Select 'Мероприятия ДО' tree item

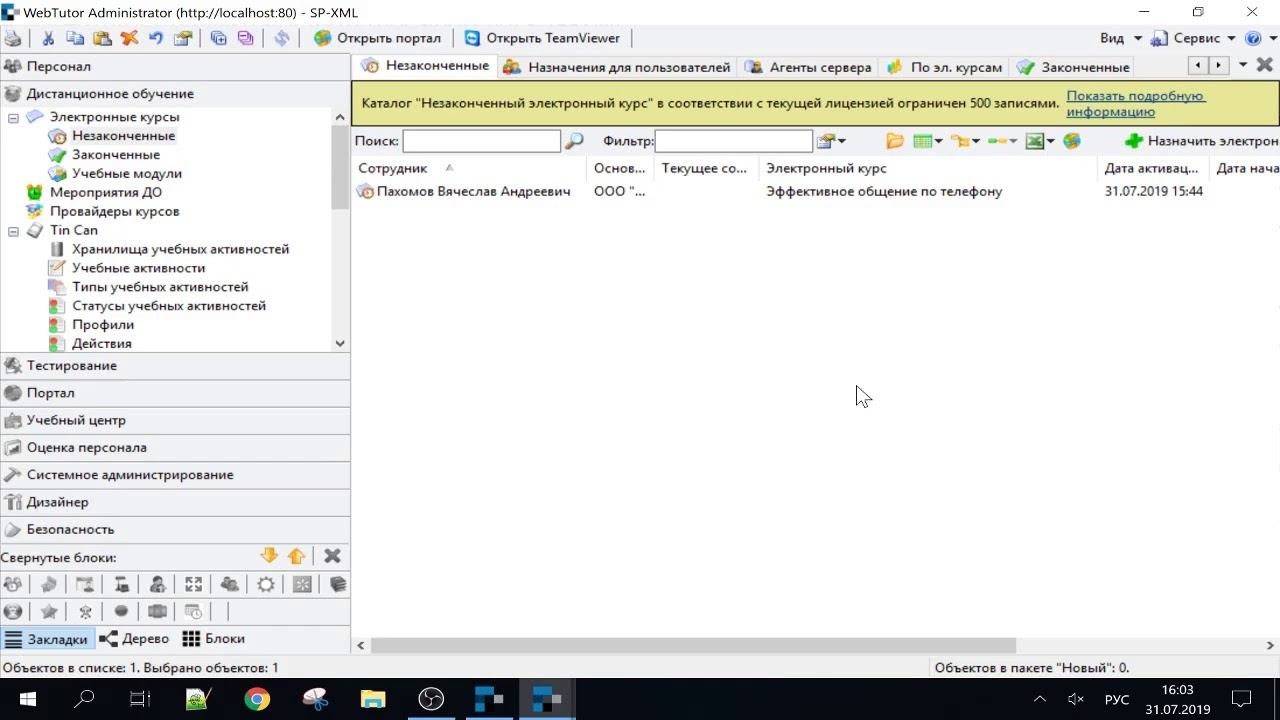(105, 192)
